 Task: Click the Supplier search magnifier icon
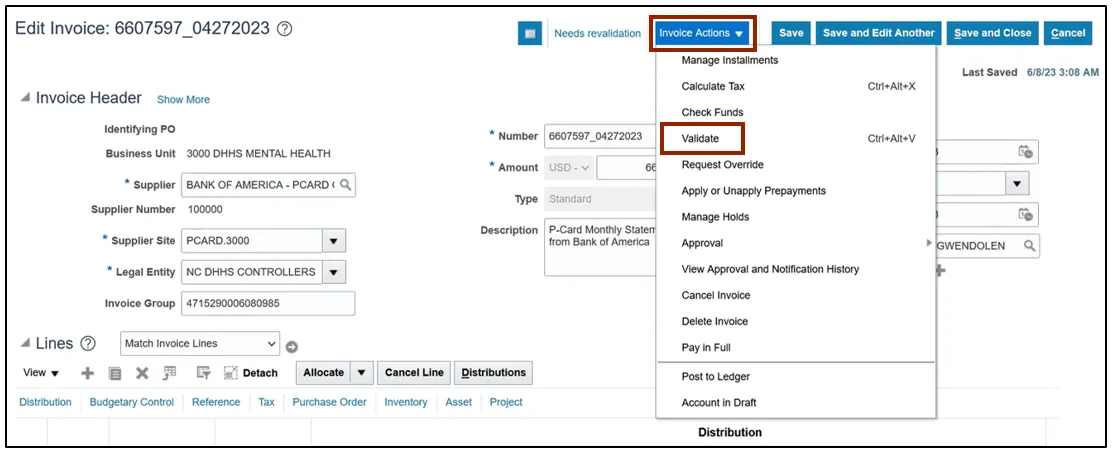coord(345,185)
